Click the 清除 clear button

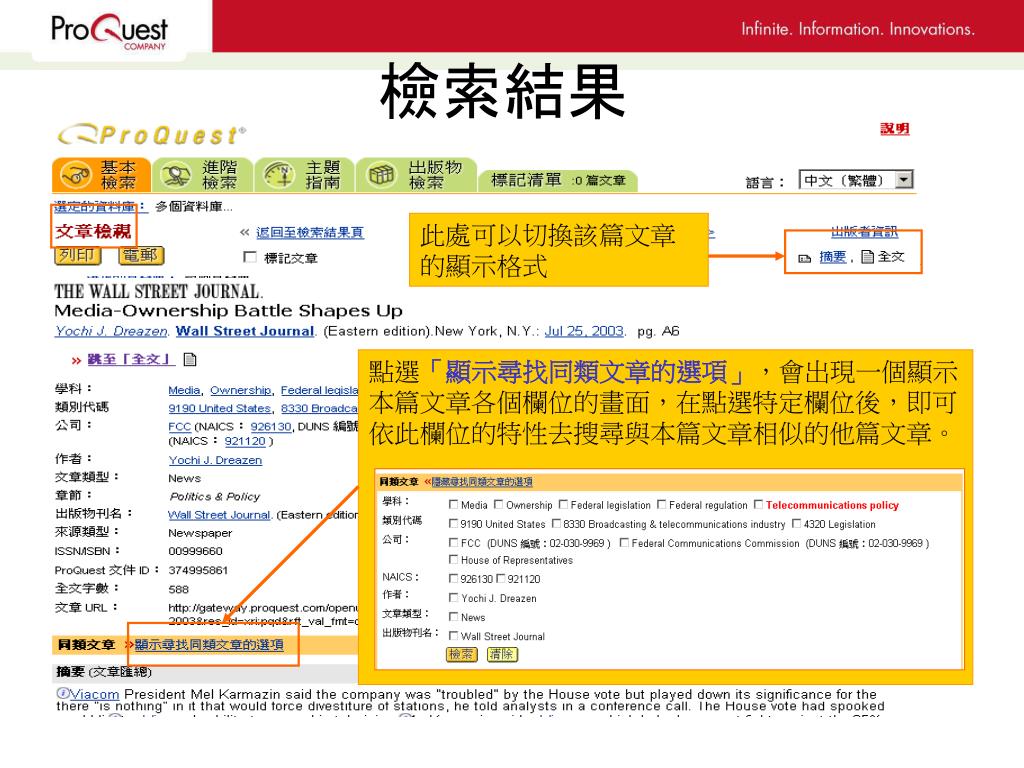point(502,654)
